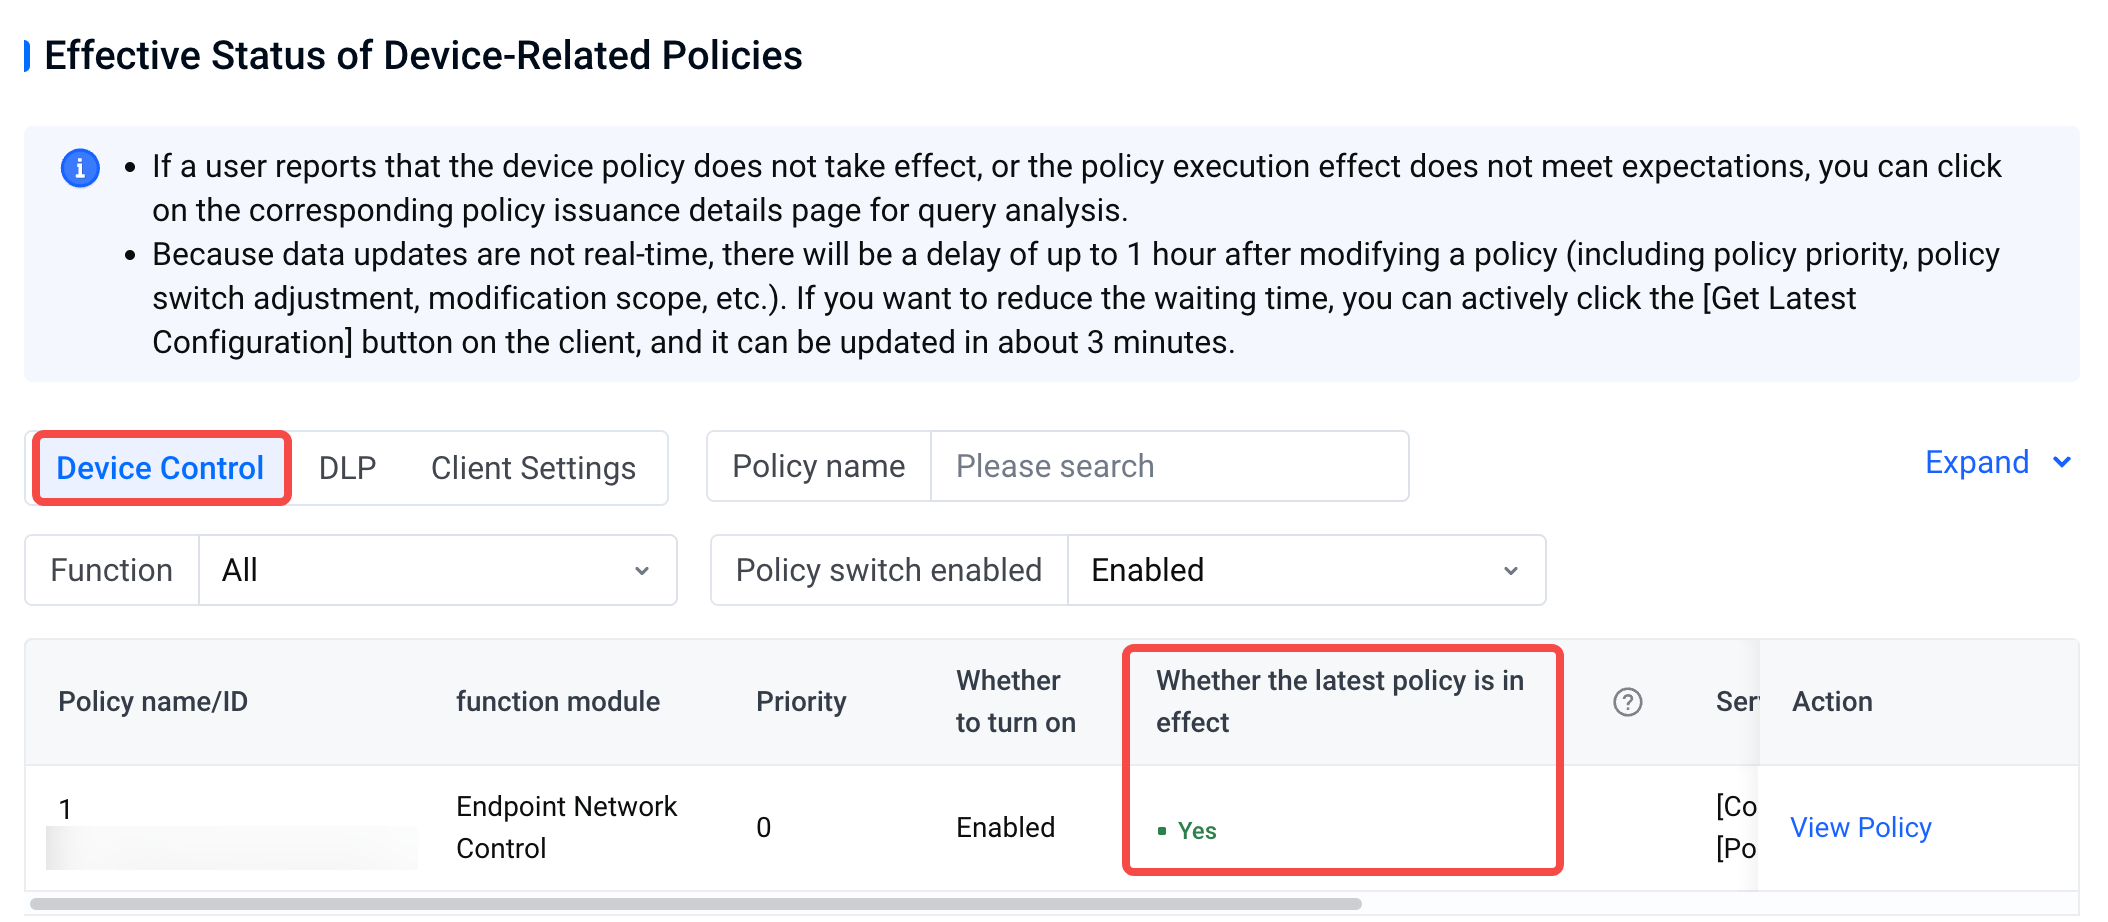This screenshot has height=922, width=2108.
Task: Open the Client Settings tab
Action: click(x=533, y=468)
